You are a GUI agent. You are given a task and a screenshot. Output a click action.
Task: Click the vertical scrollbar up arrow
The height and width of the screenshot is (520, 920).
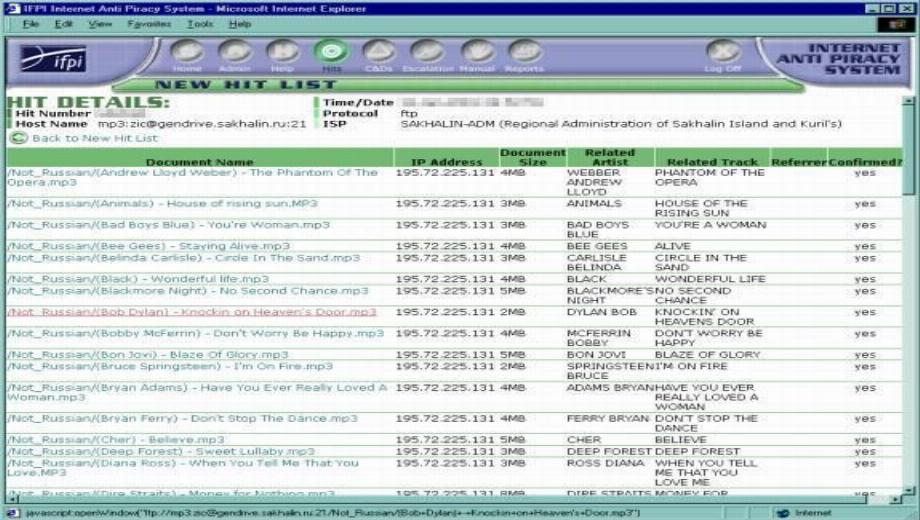909,101
